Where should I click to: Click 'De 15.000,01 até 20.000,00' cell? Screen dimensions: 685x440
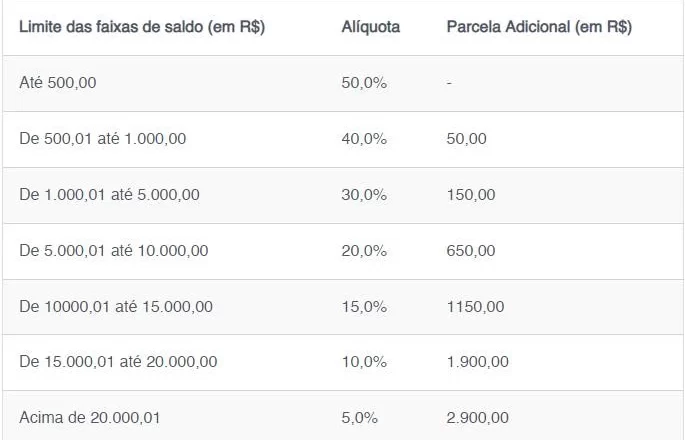(x=118, y=362)
